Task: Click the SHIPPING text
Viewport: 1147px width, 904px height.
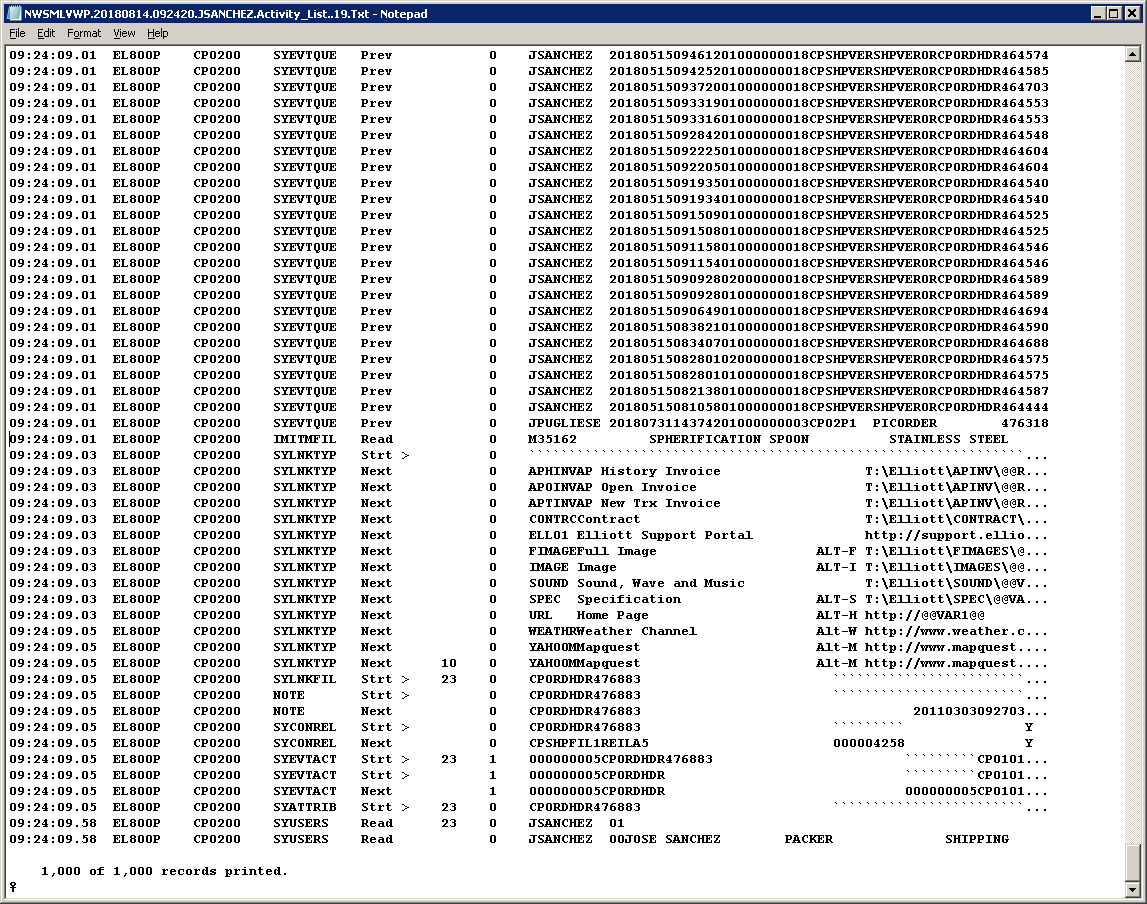Action: 977,840
